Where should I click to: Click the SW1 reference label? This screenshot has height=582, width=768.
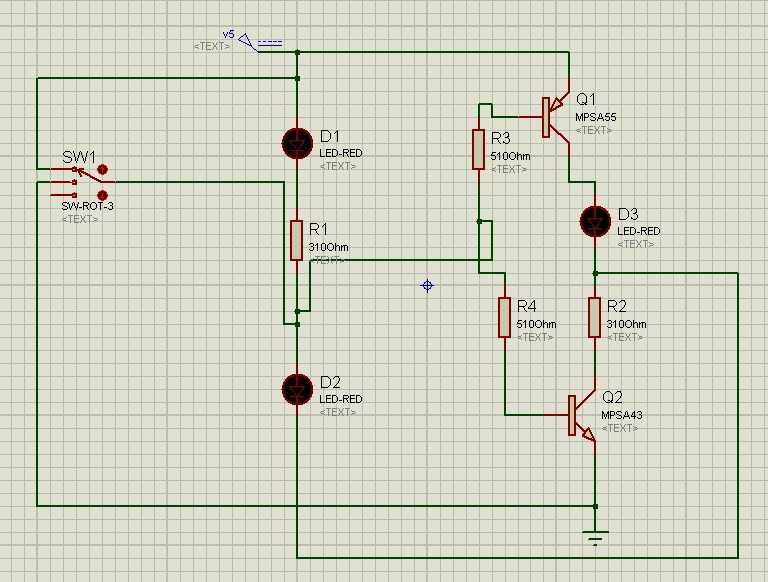point(78,157)
